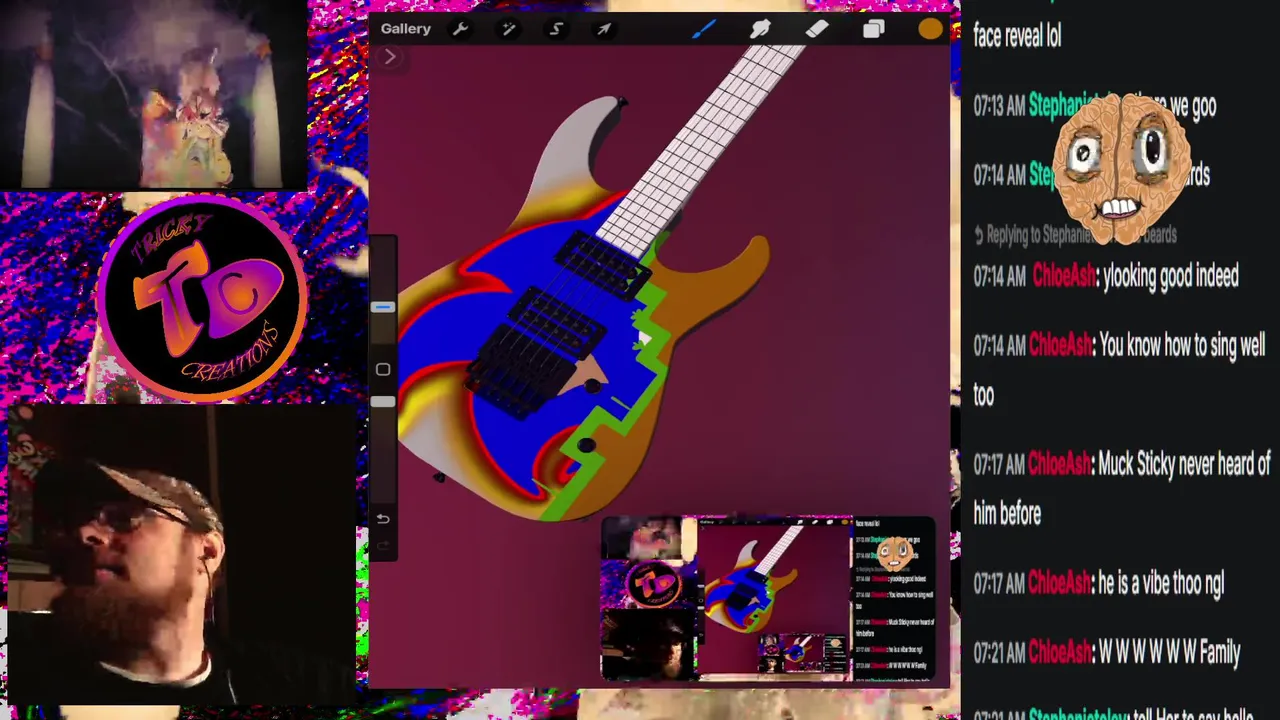Open the orange active color swatch

click(930, 29)
